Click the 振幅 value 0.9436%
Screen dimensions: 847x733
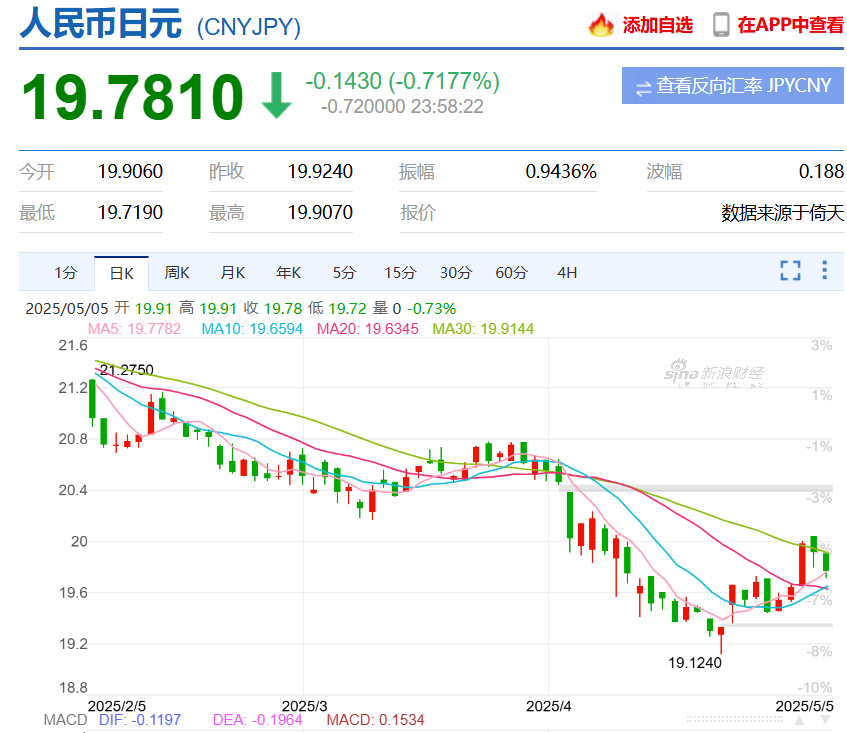point(561,171)
